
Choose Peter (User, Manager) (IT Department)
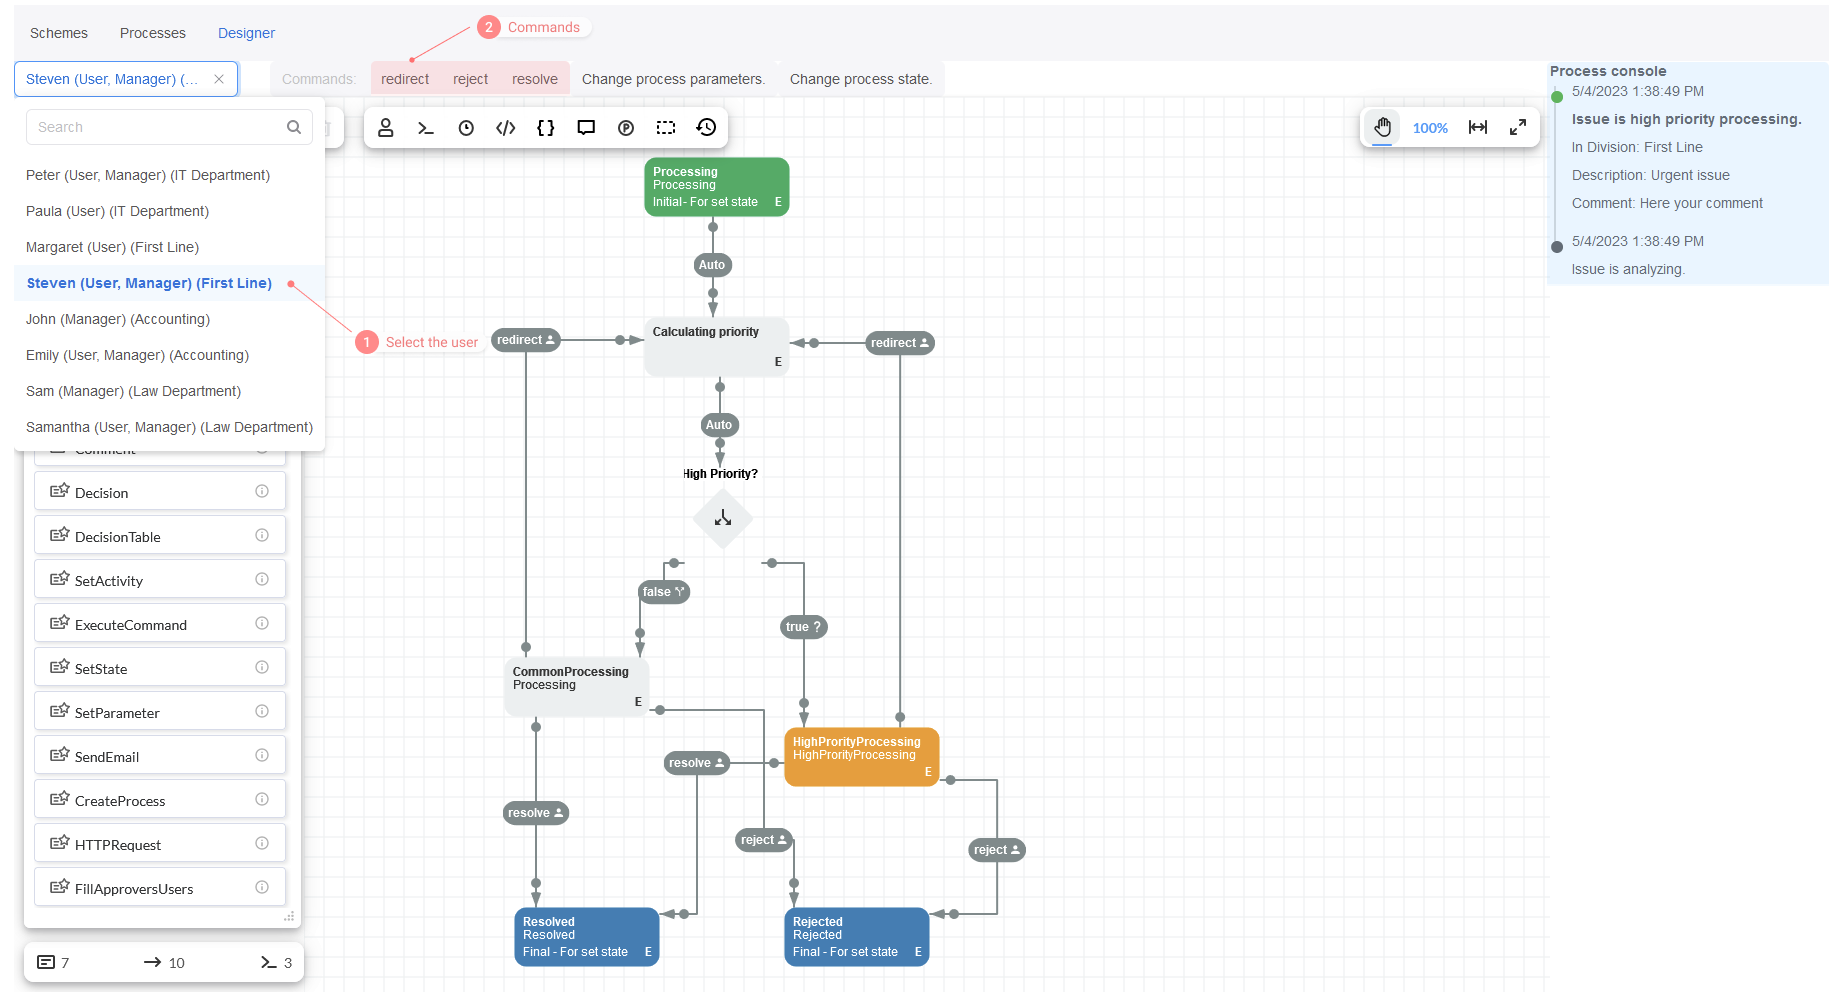tap(148, 175)
